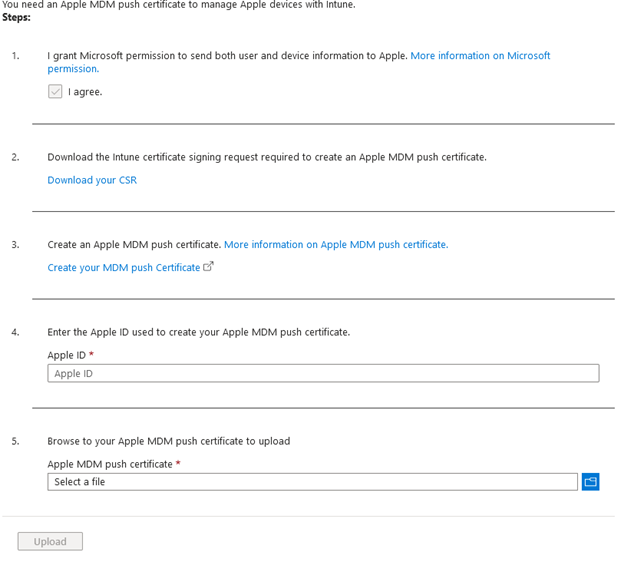
Task: Toggle the "I agree" checkbox
Action: pos(55,92)
